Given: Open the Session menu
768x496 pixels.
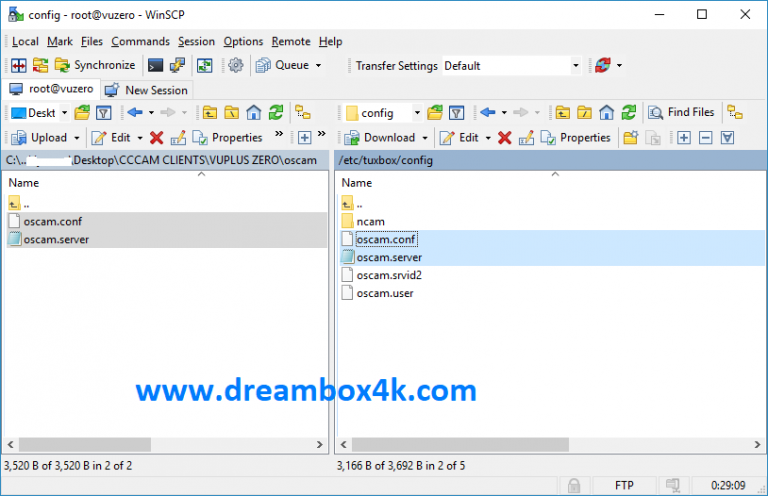Looking at the screenshot, I should click(196, 42).
